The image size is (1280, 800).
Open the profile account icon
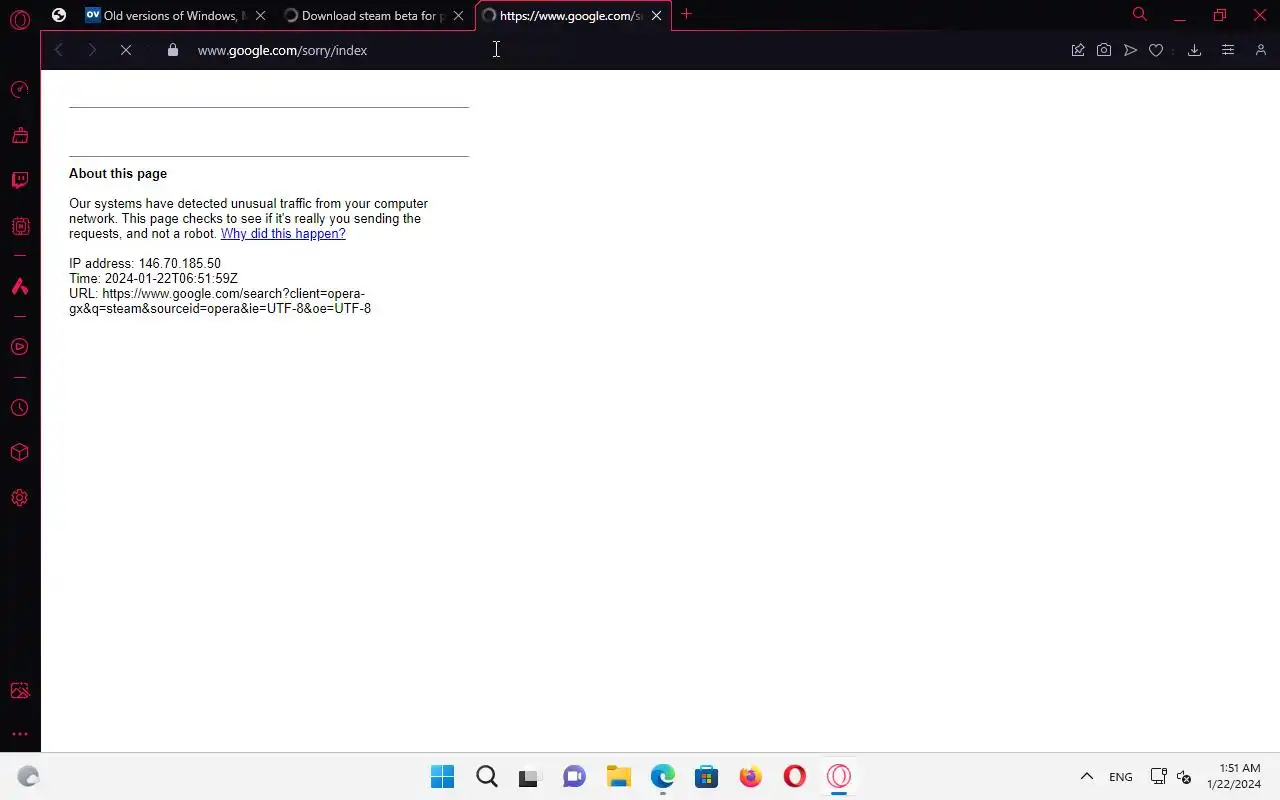click(x=1260, y=50)
